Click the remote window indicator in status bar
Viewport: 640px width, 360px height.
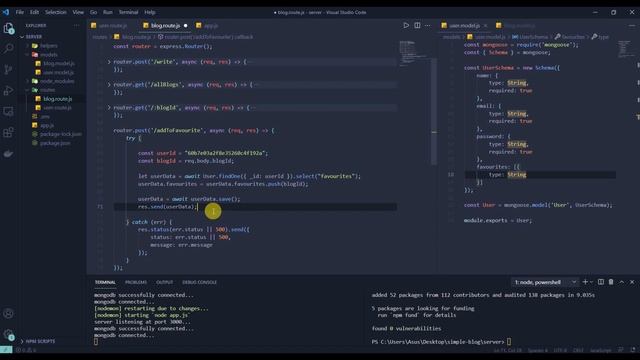(6, 350)
